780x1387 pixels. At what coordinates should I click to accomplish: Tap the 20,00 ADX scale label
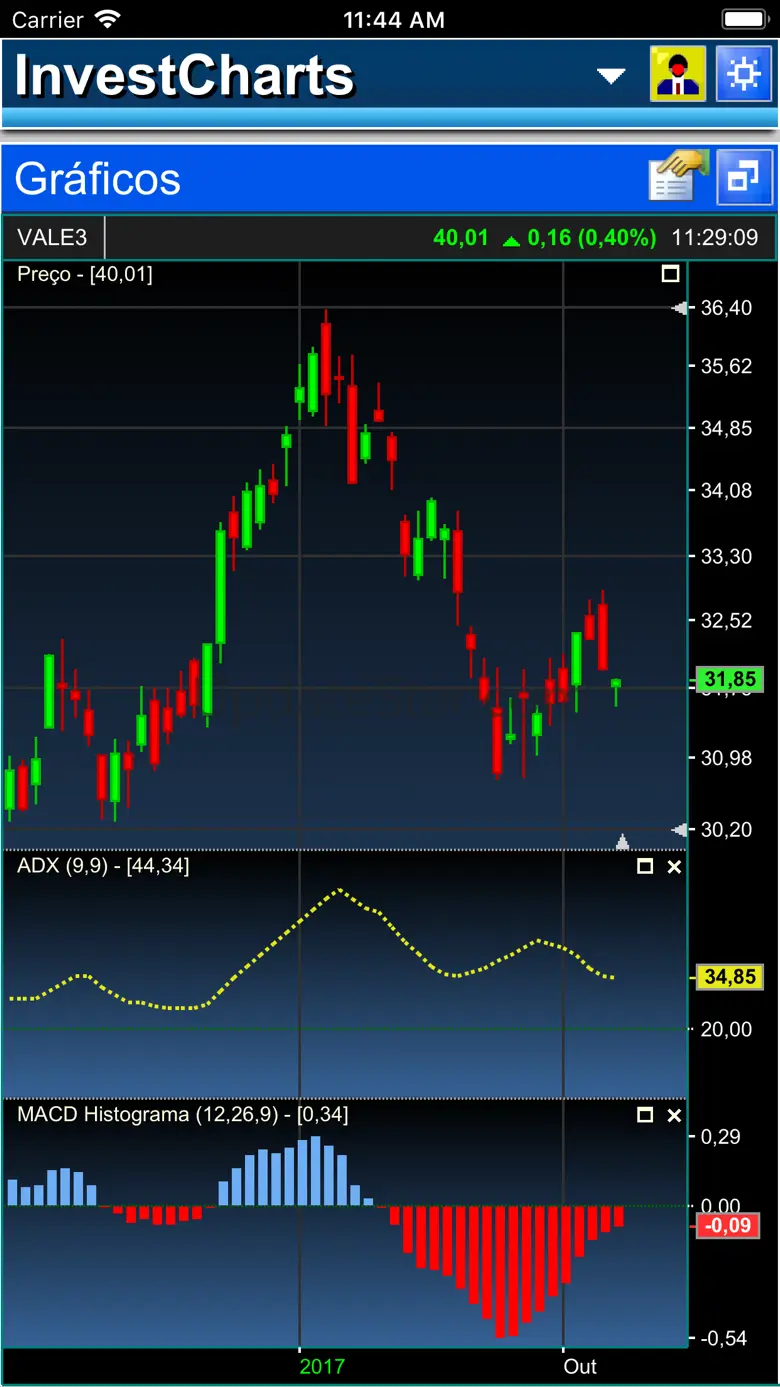click(x=727, y=1029)
